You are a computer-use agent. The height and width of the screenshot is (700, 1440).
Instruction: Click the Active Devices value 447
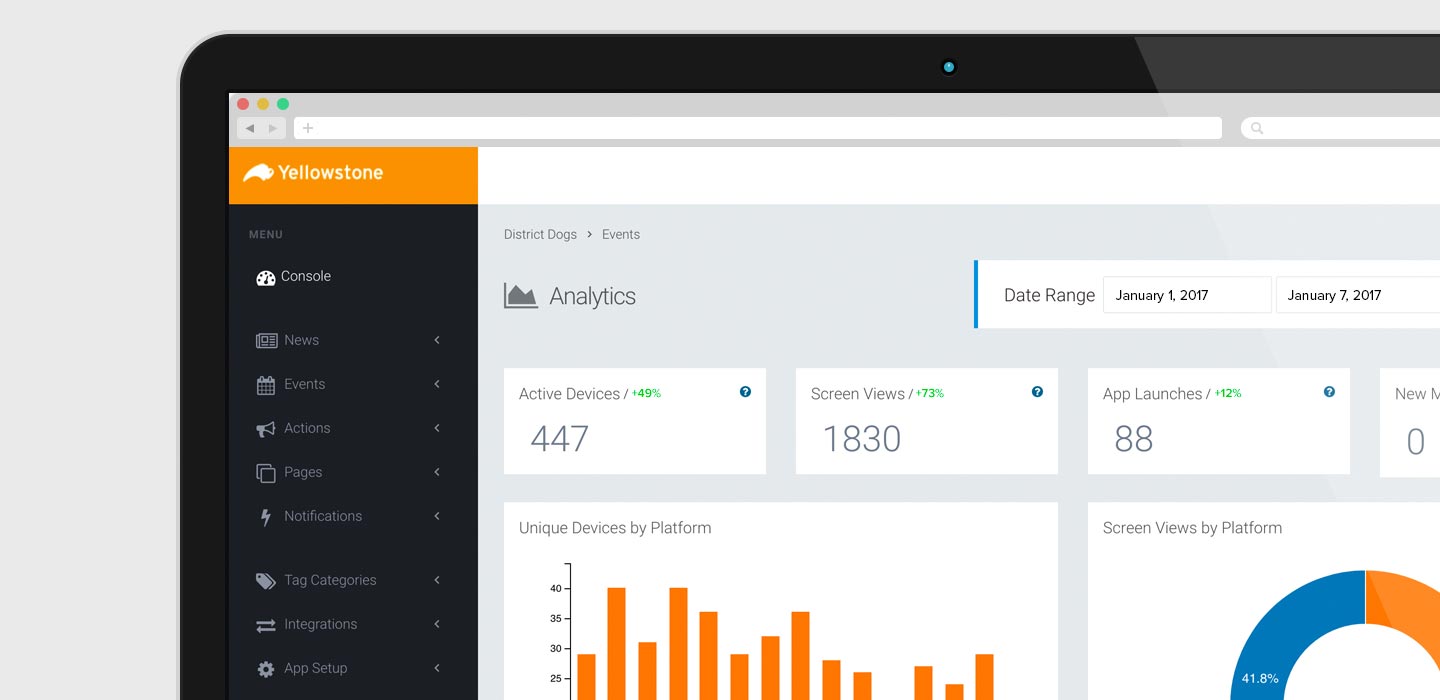click(559, 439)
